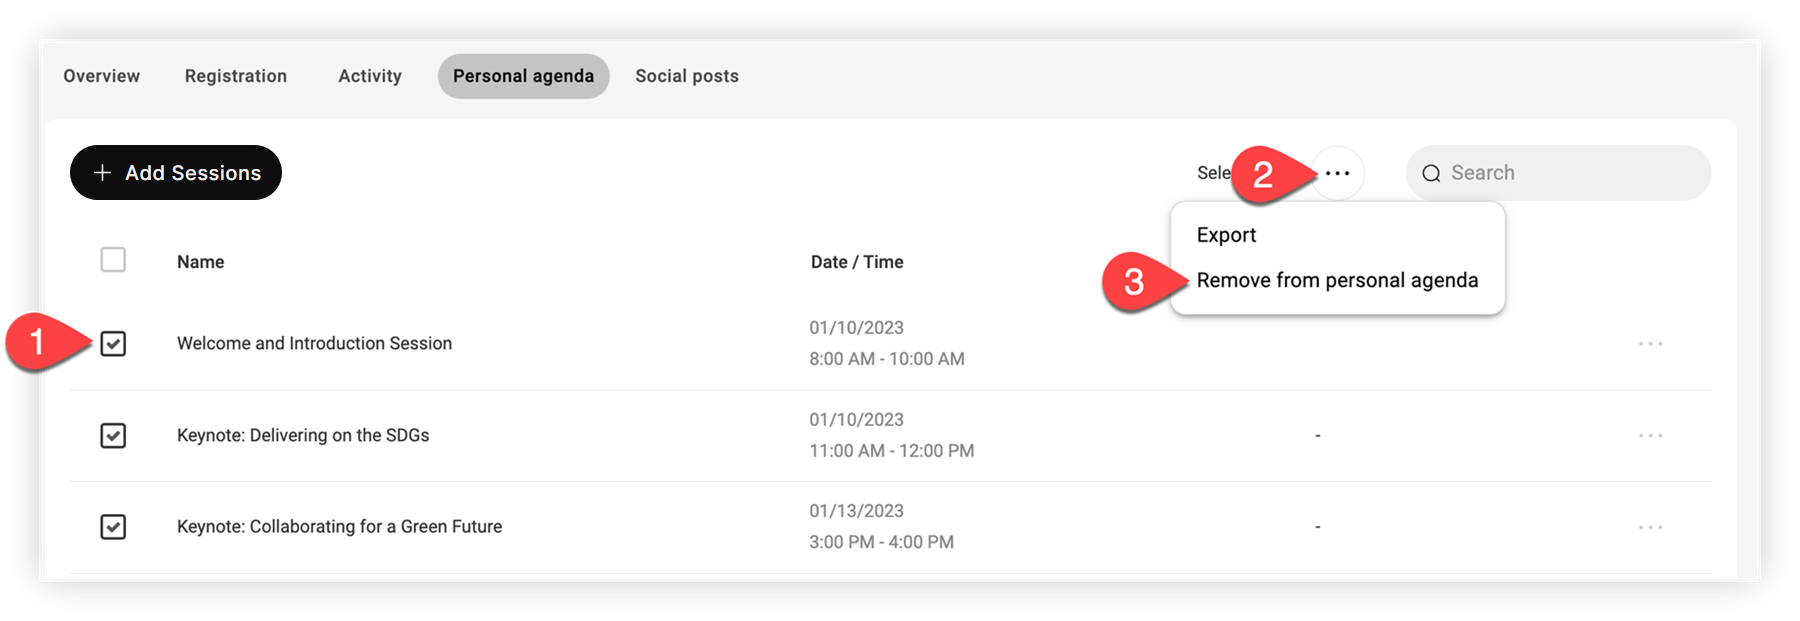This screenshot has width=1800, height=621.
Task: Open the Social posts tab
Action: coord(687,76)
